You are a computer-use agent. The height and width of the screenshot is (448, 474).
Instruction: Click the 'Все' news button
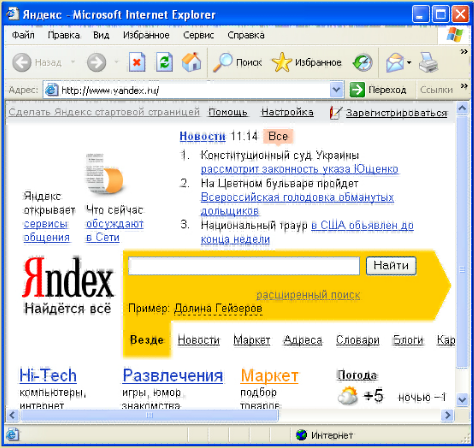(278, 136)
